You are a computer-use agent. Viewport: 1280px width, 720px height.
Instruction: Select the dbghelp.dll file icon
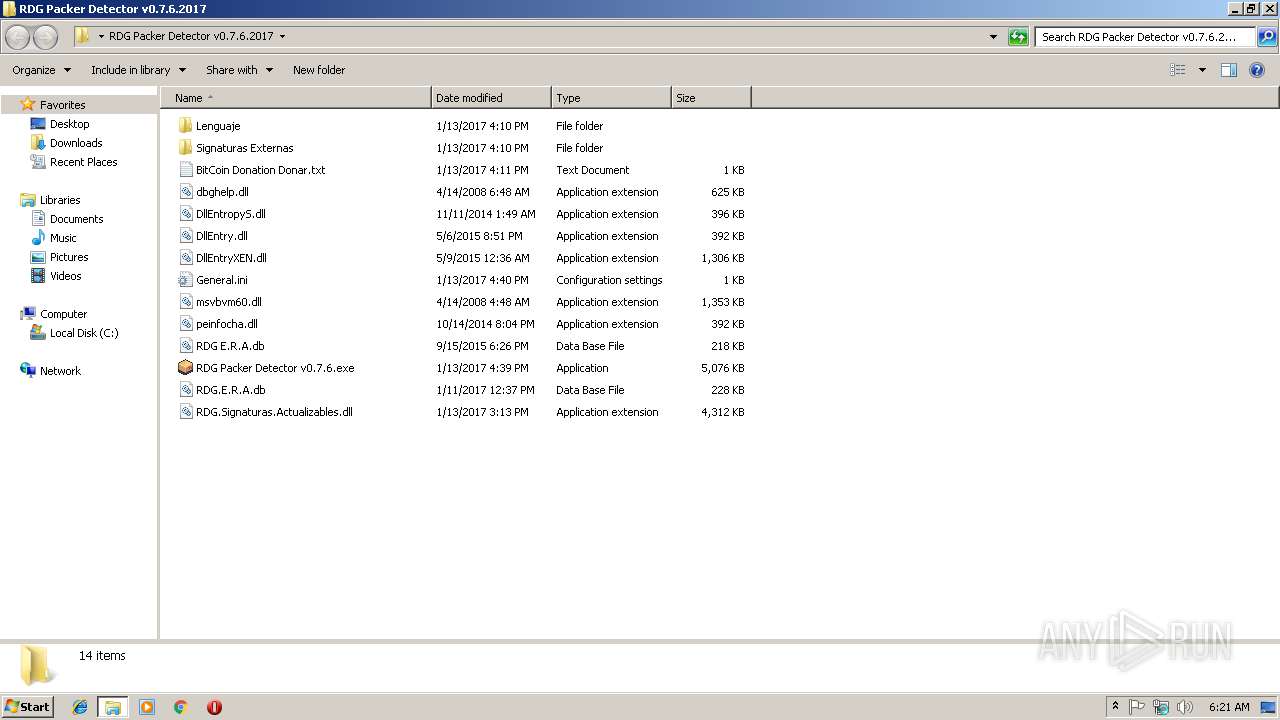[x=185, y=192]
